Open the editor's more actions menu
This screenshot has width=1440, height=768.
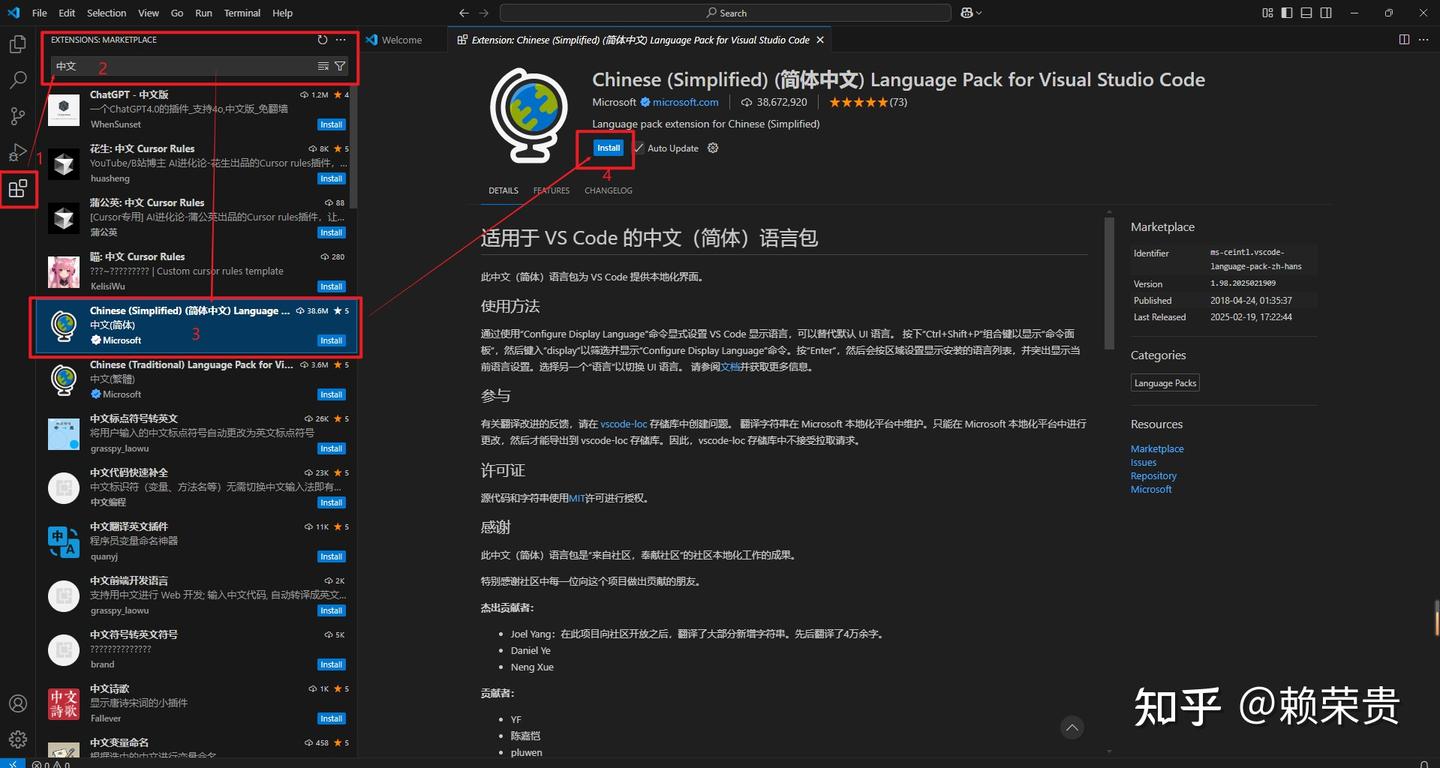pyautogui.click(x=1423, y=40)
